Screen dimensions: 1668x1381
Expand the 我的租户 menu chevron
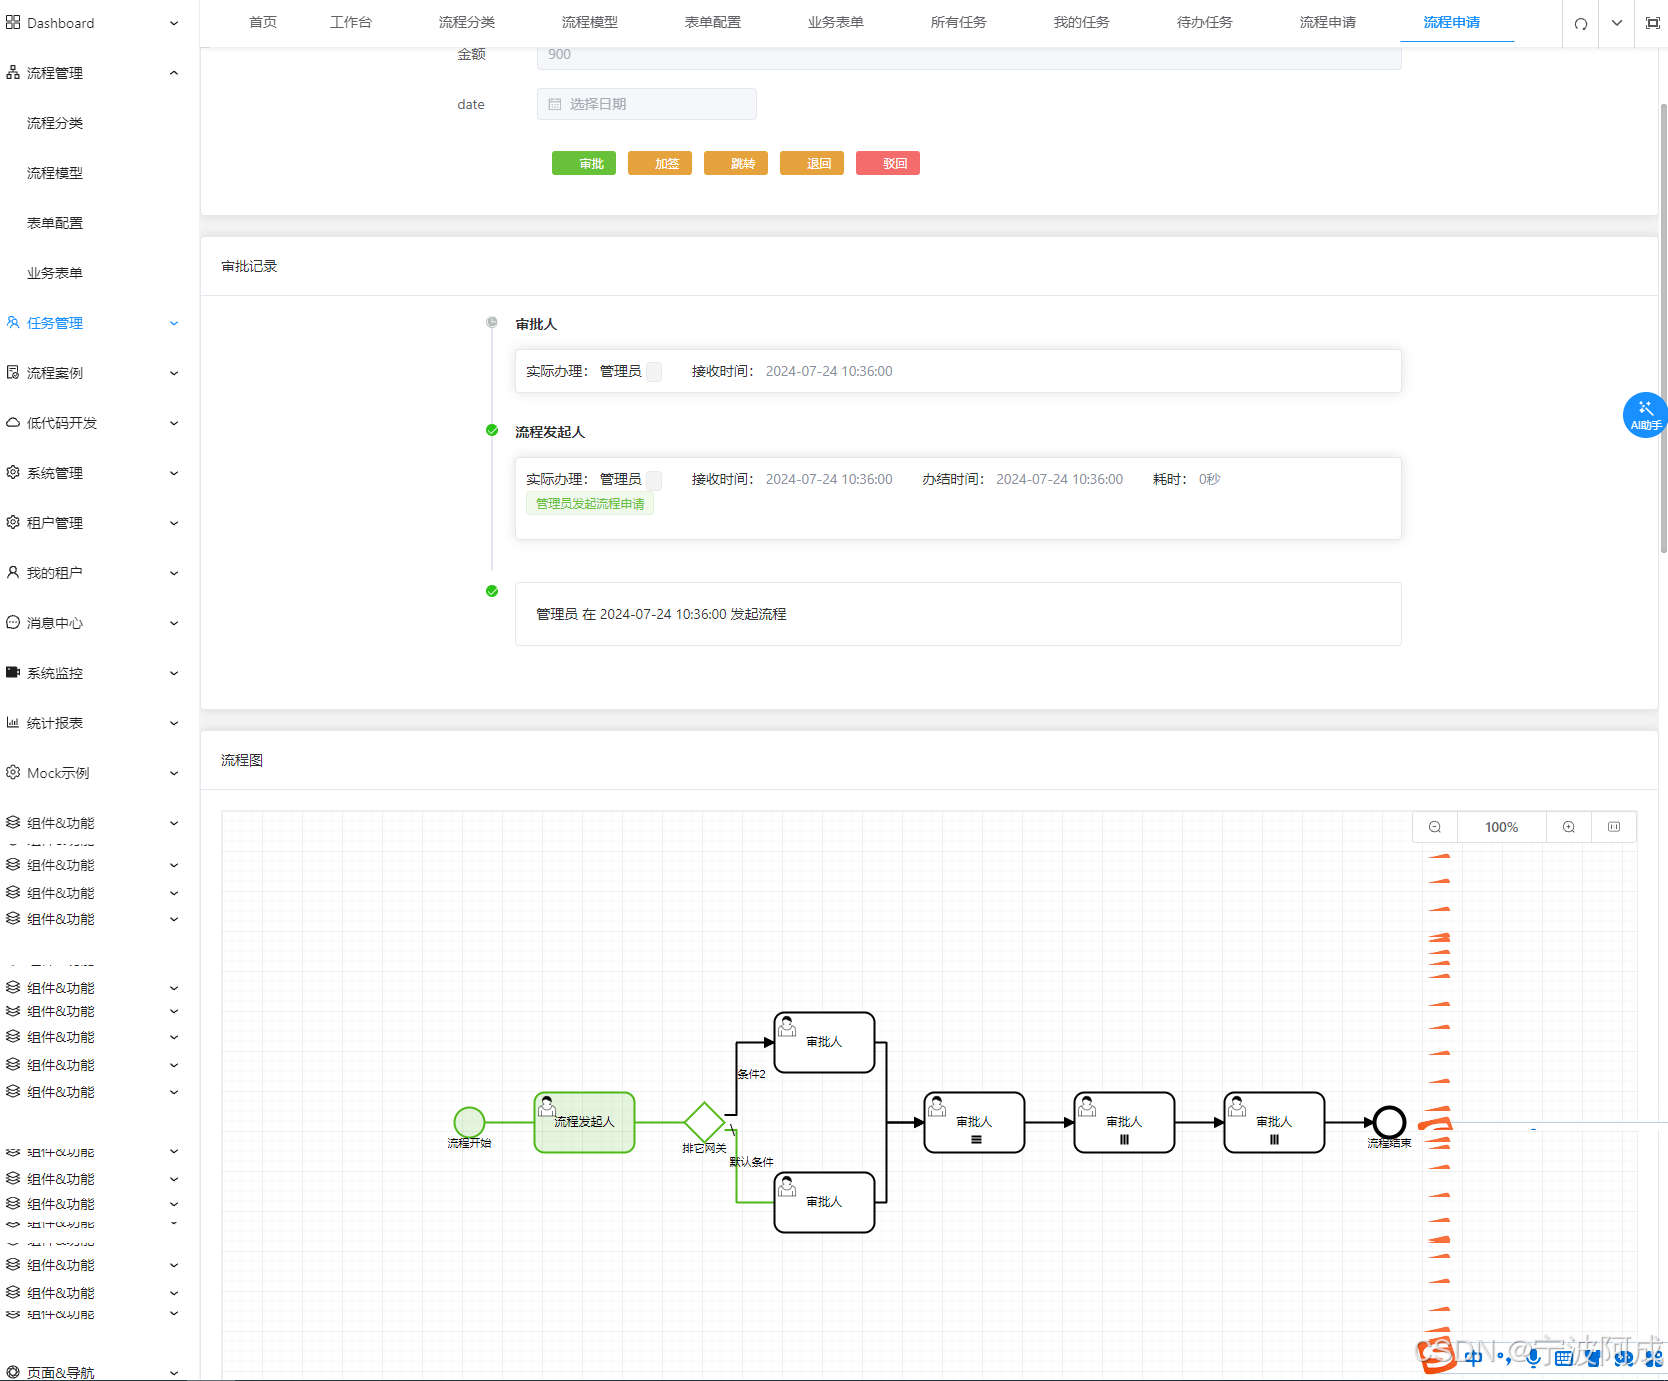[x=174, y=573]
